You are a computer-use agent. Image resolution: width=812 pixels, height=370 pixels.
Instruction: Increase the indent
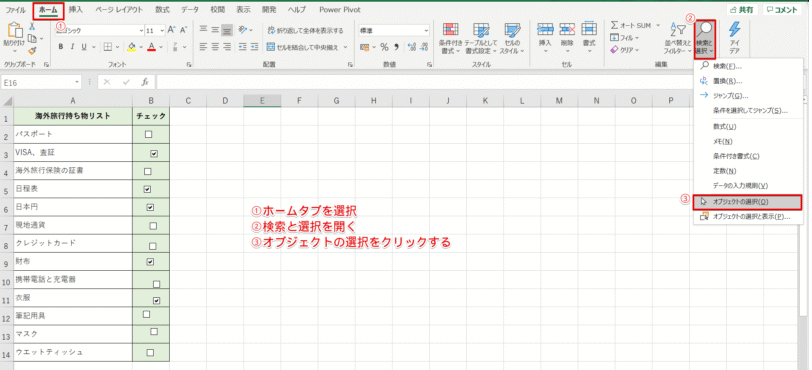click(254, 47)
